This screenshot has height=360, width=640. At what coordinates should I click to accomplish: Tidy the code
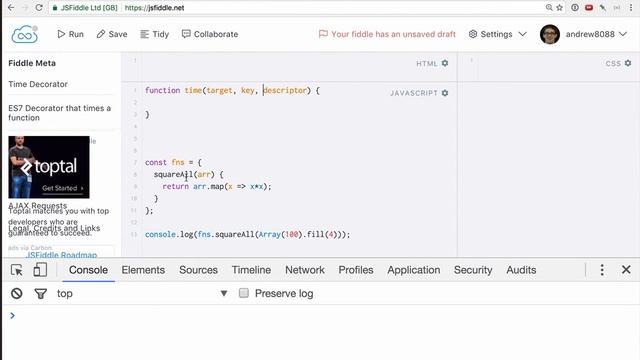click(154, 34)
